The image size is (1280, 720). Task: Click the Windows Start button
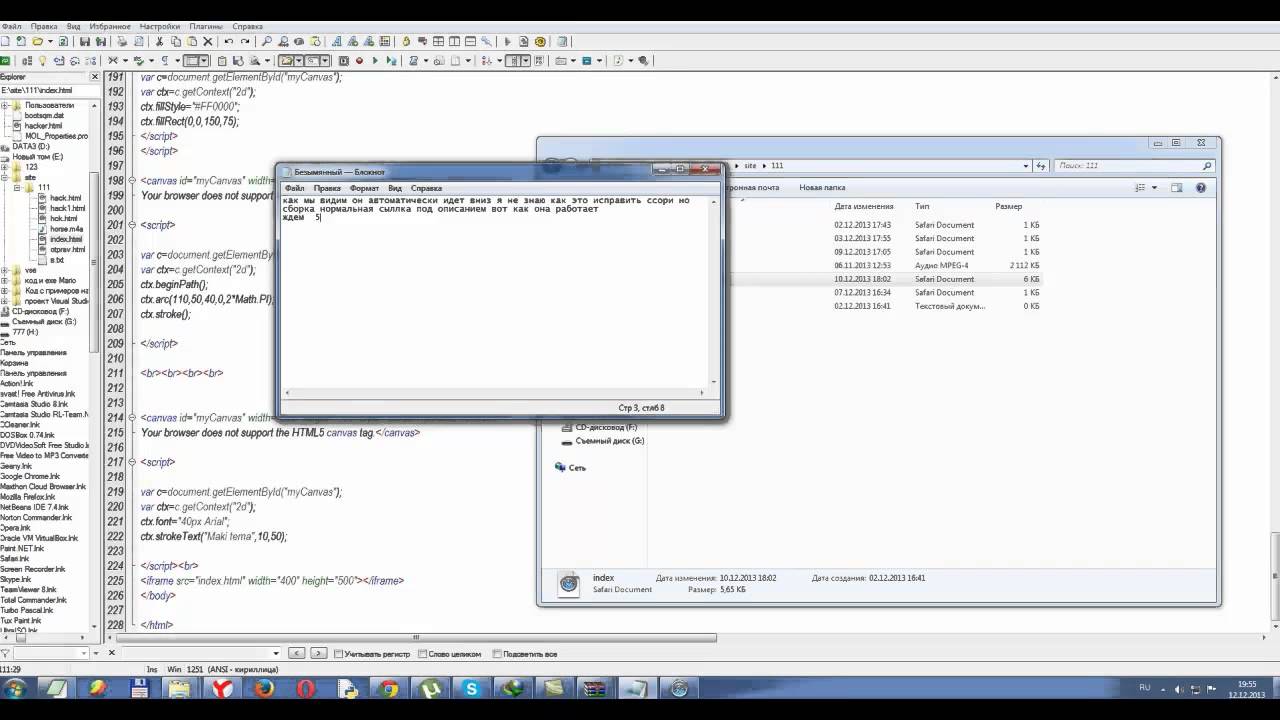coord(15,688)
